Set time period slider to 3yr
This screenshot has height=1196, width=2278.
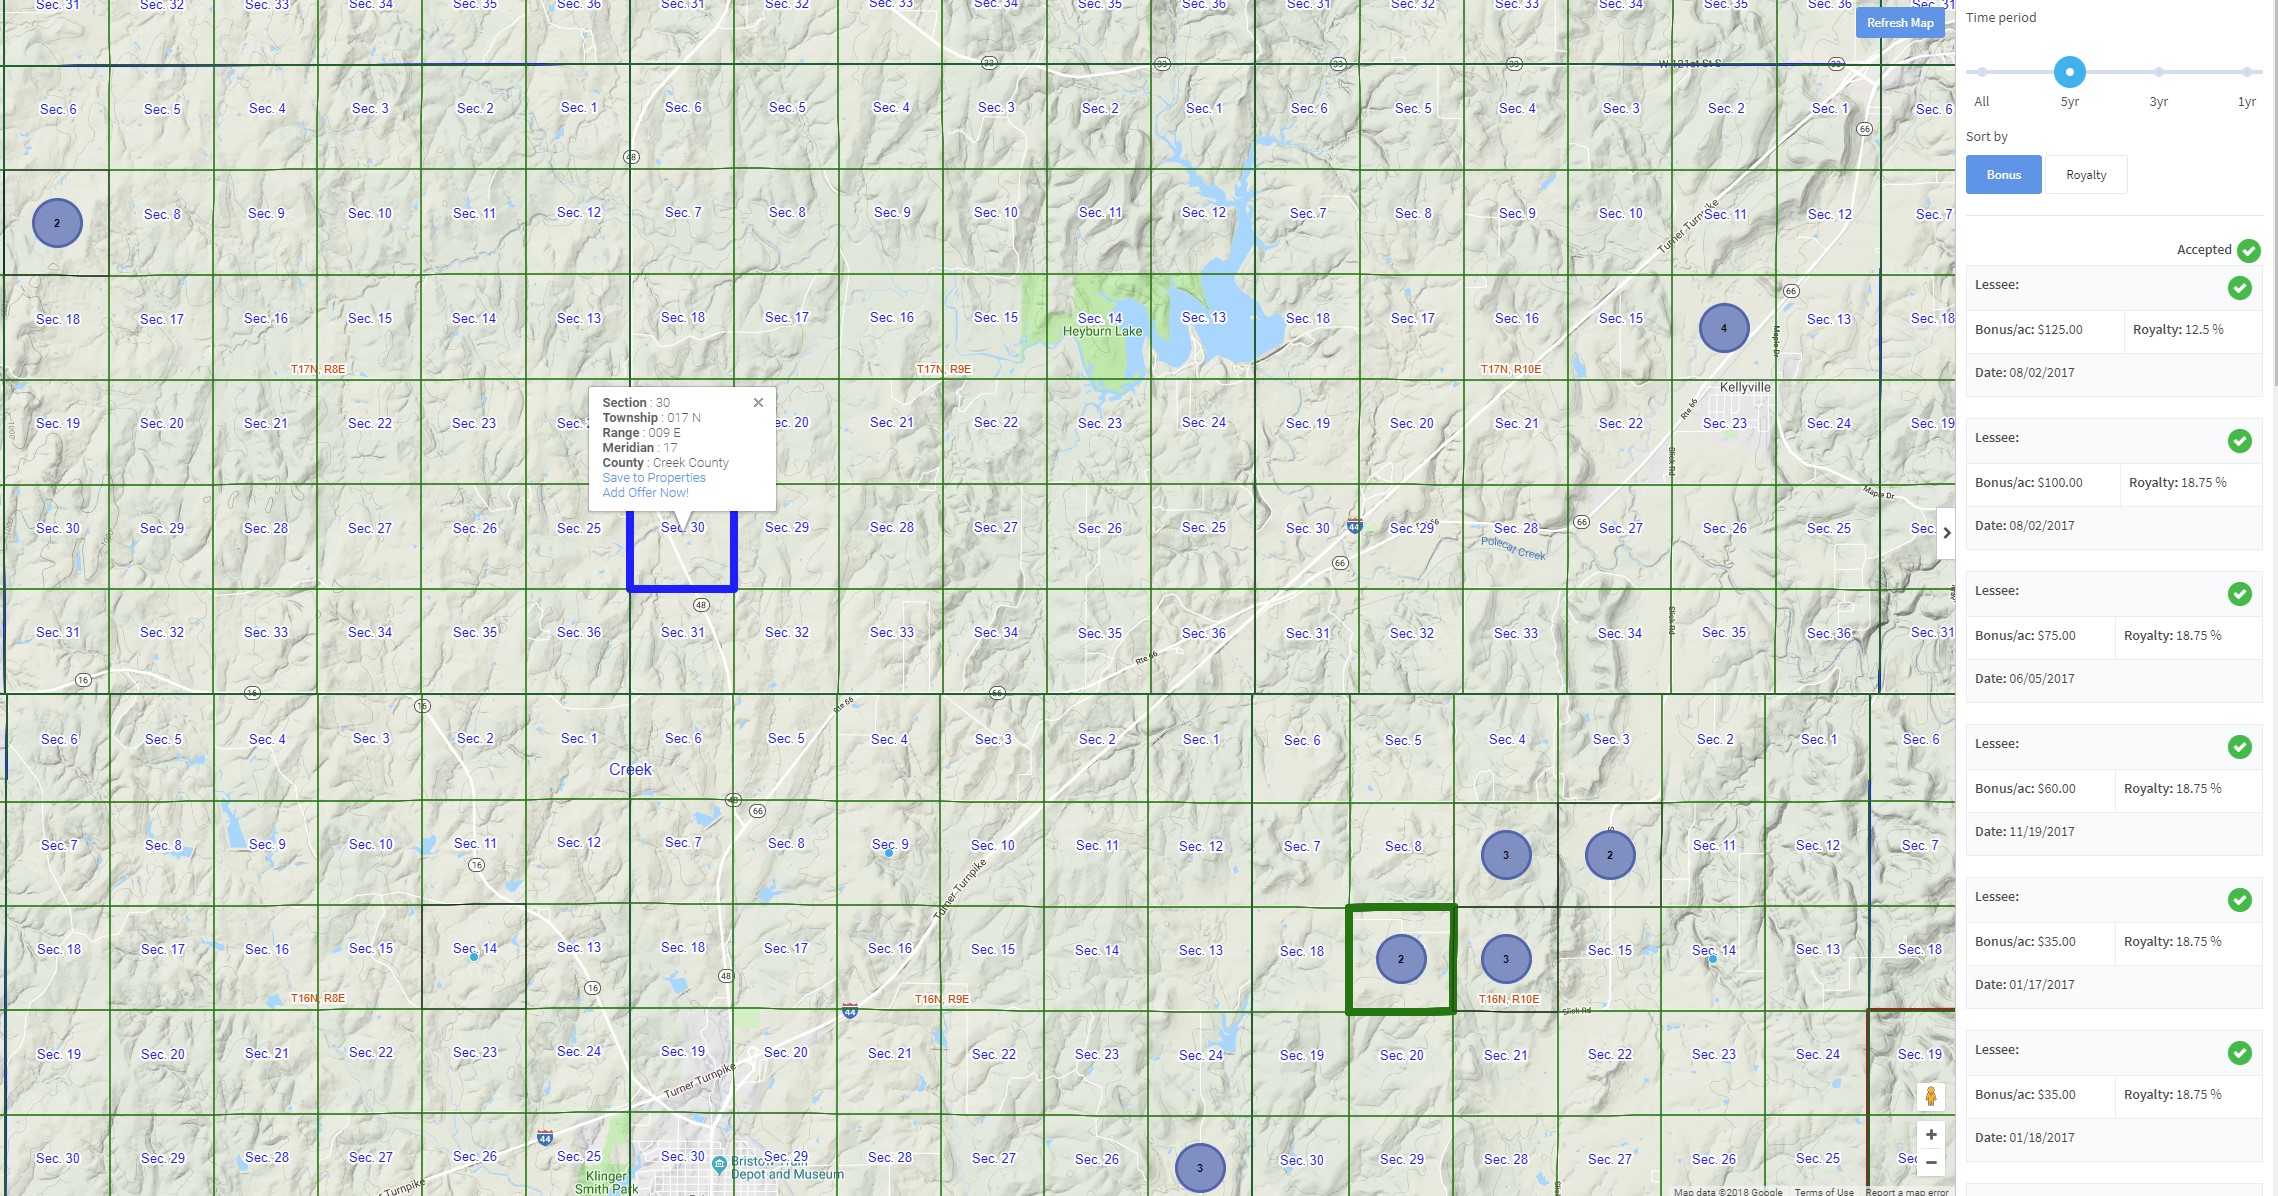point(2159,72)
